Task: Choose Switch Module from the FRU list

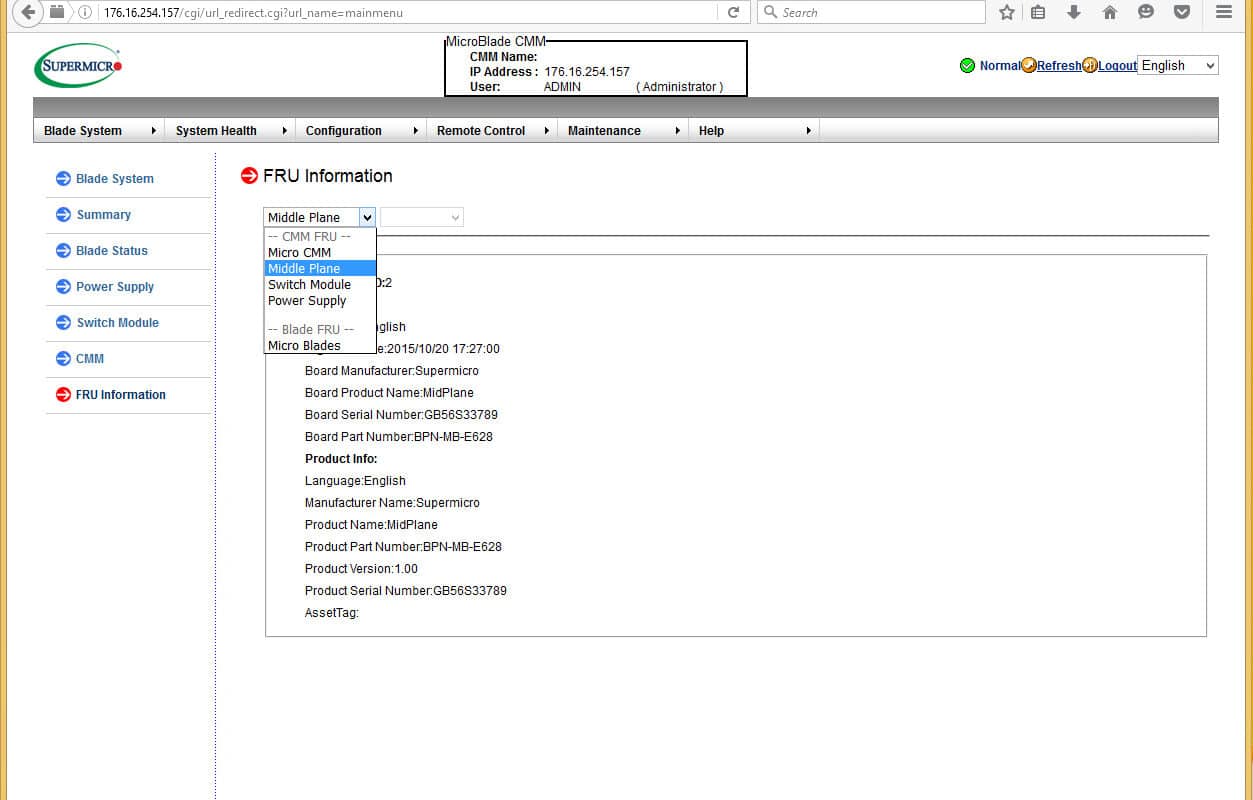Action: click(320, 285)
